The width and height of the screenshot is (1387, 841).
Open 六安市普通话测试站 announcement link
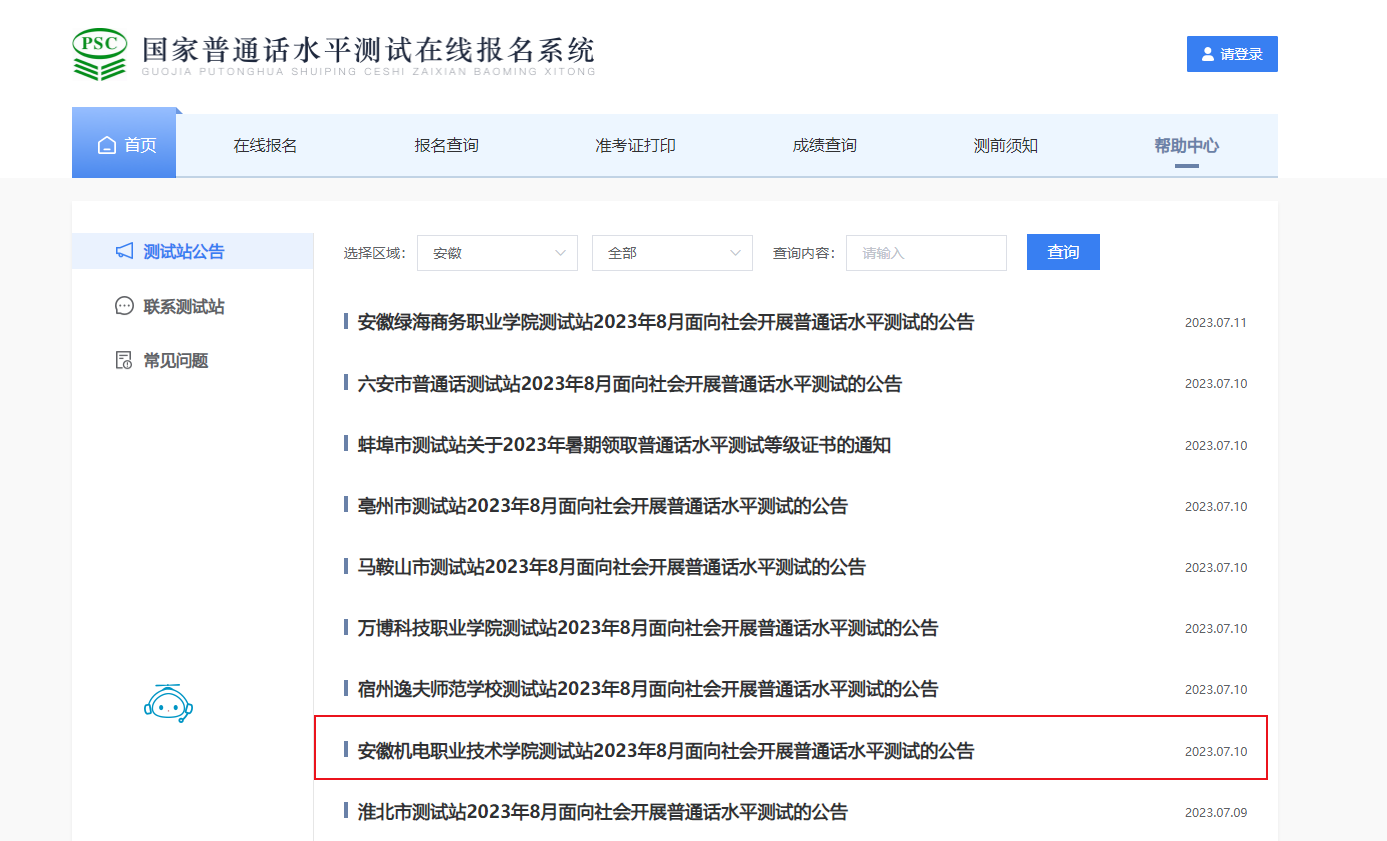tap(629, 384)
